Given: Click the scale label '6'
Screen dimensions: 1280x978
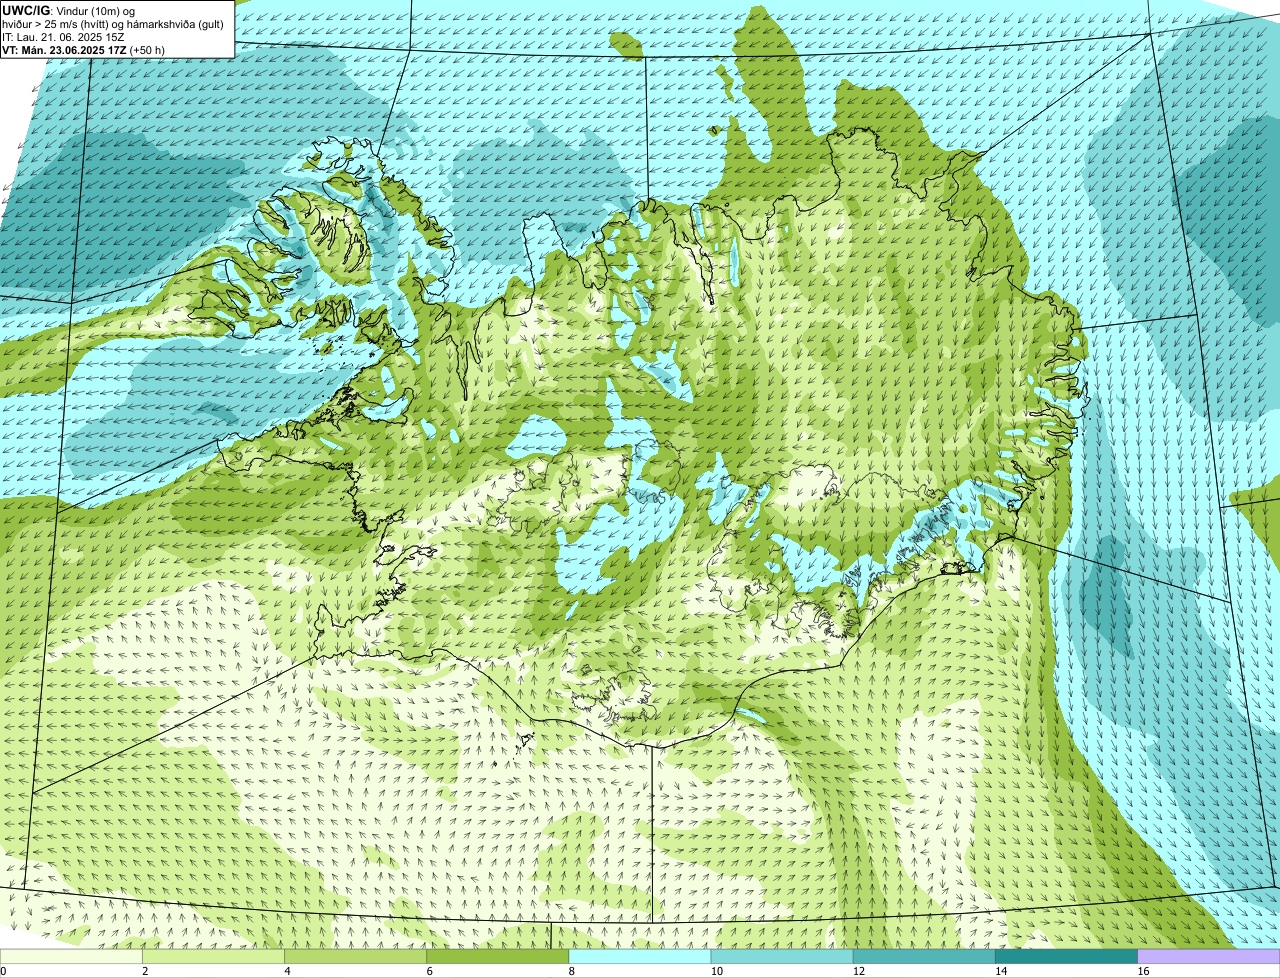Looking at the screenshot, I should point(429,971).
